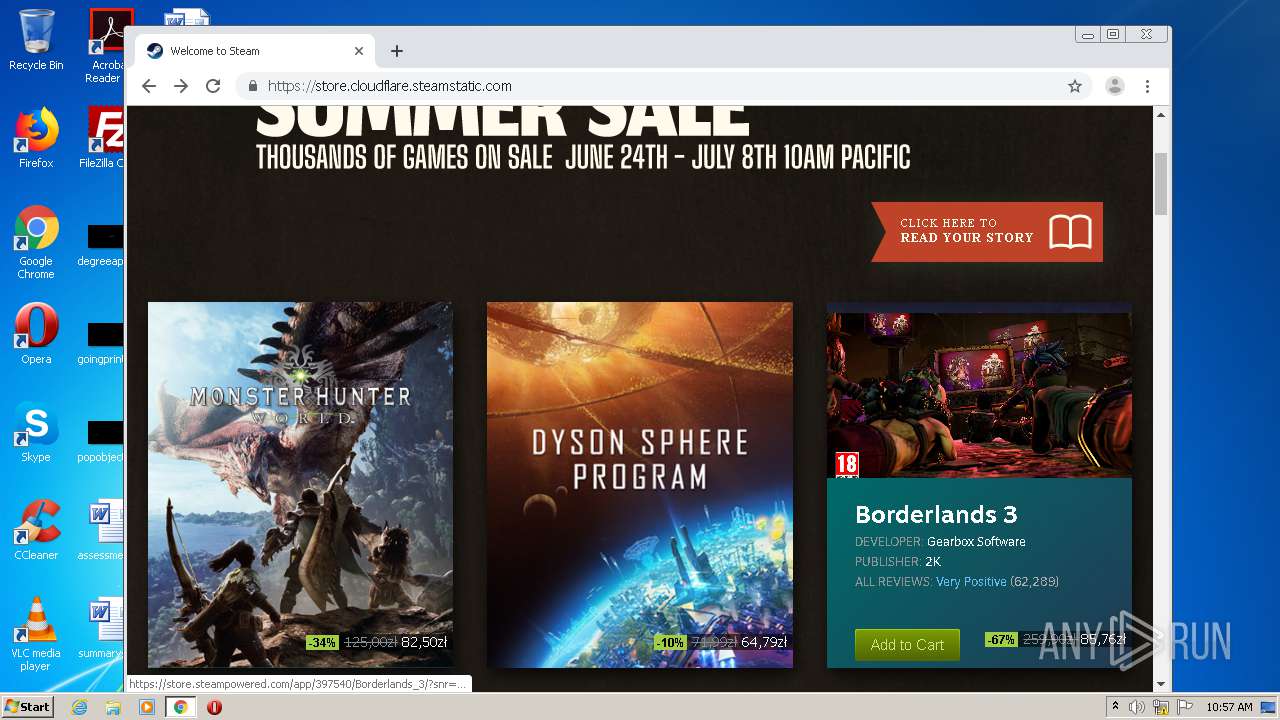Click the page scroll-down arrow
Screen dimensions: 1280x720
[1161, 684]
